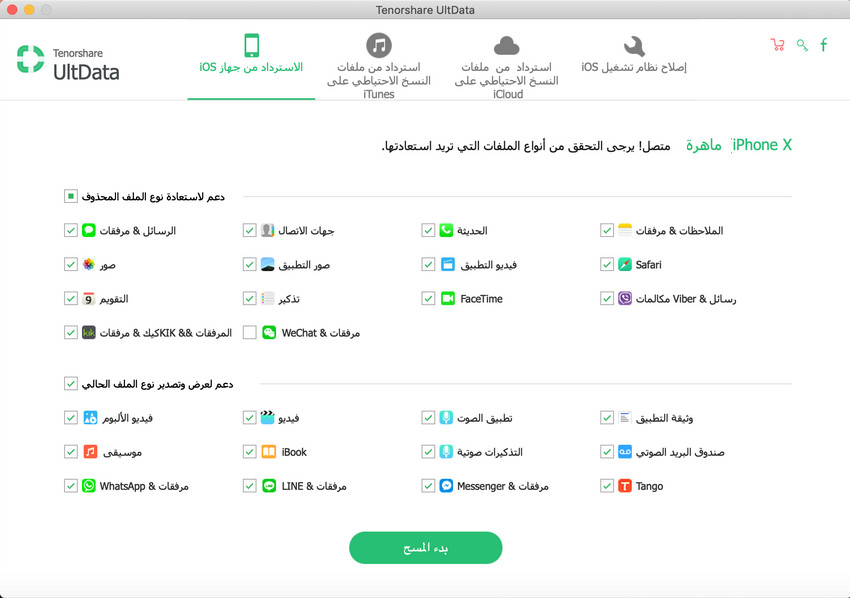Uncheck the Tango checkbox
This screenshot has height=598, width=850.
607,486
